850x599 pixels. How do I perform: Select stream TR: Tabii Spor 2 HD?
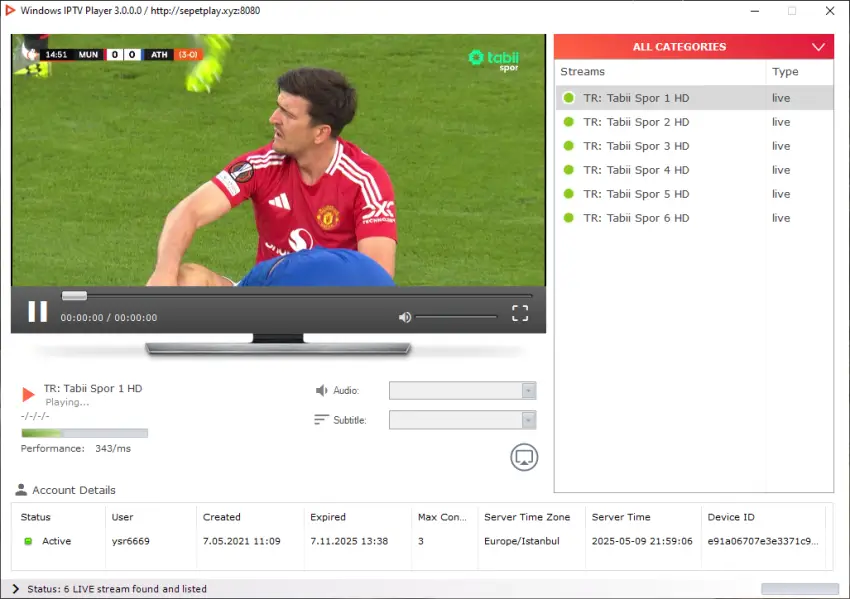tap(694, 122)
